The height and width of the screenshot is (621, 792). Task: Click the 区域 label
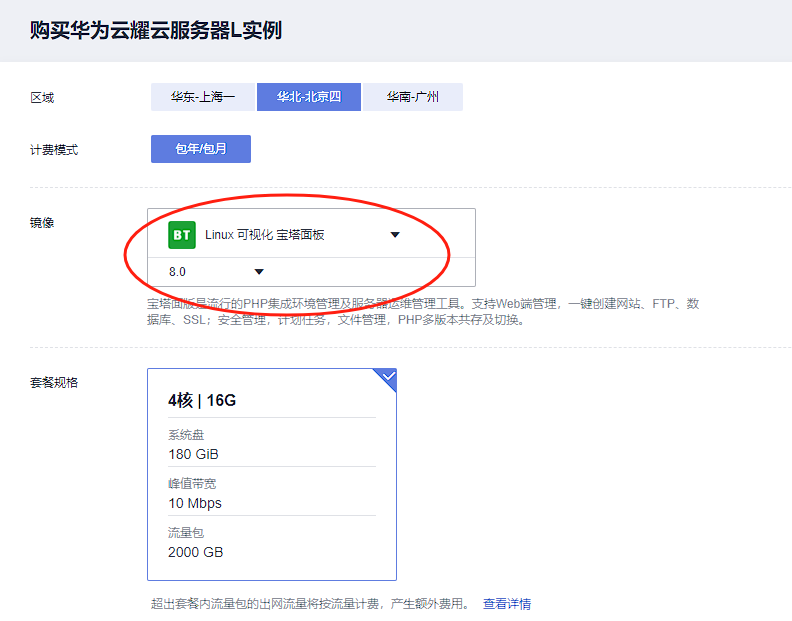tap(42, 98)
